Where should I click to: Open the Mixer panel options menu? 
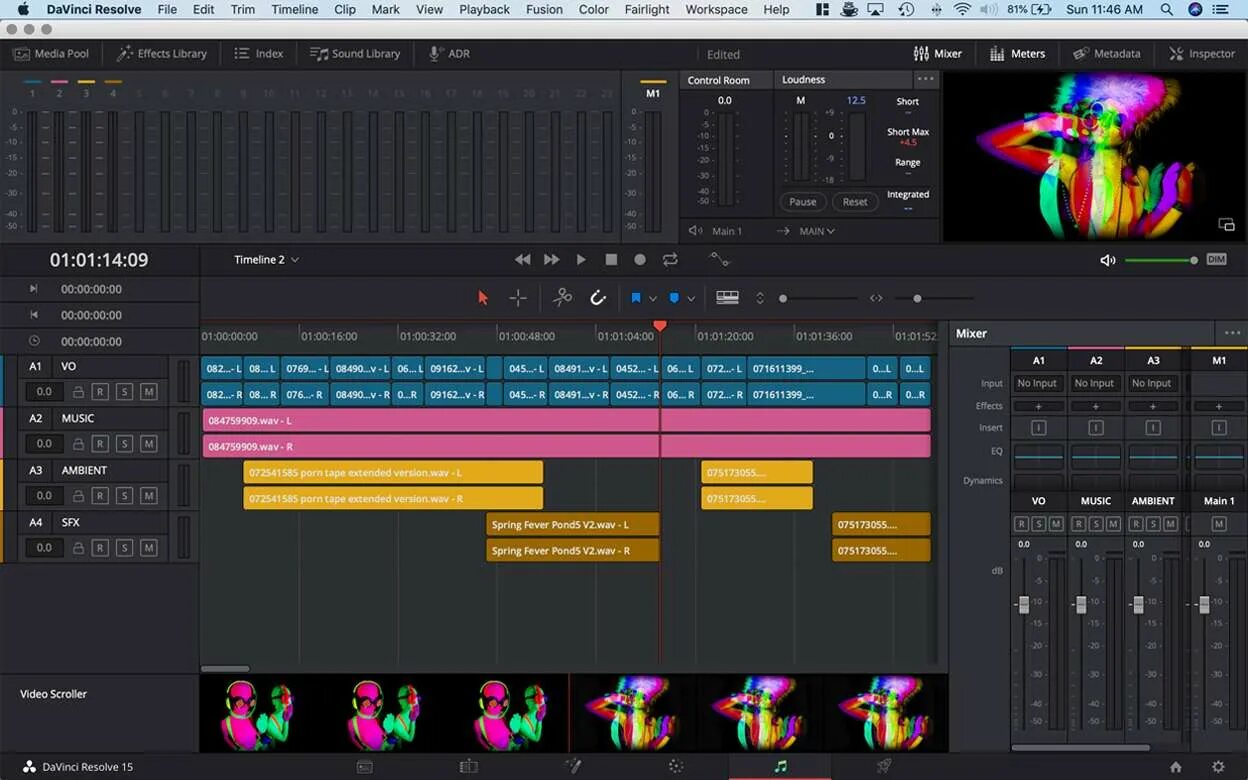click(1232, 333)
